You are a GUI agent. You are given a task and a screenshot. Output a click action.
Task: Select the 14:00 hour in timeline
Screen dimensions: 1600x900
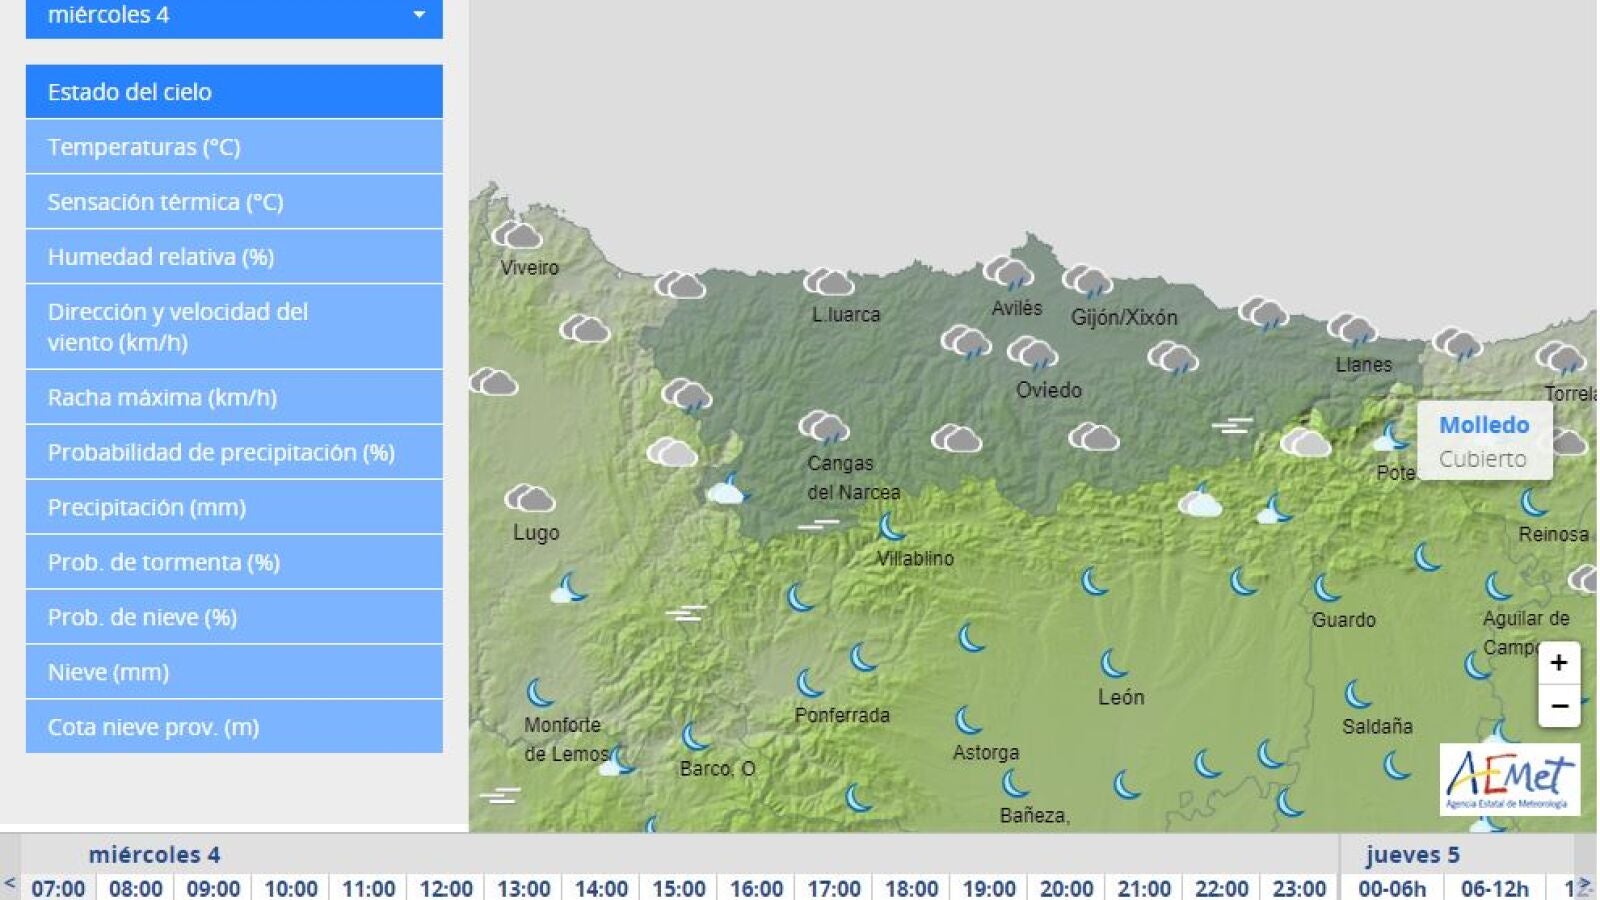[x=601, y=888]
